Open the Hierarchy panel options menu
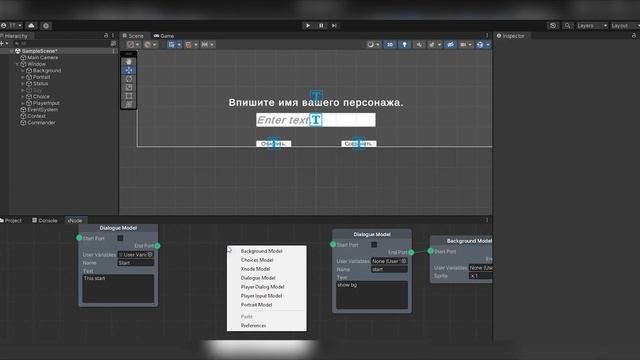 113,36
